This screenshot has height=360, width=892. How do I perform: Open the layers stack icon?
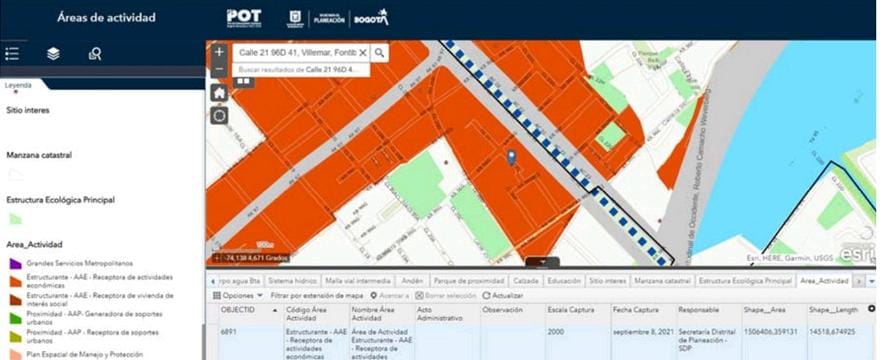pyautogui.click(x=53, y=54)
